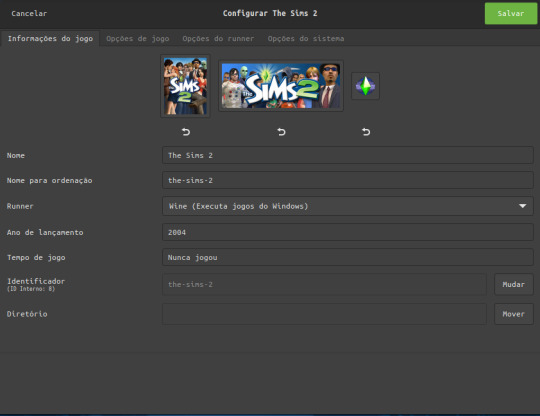Click the empty Diretório field
Image resolution: width=540 pixels, height=416 pixels.
tap(324, 314)
